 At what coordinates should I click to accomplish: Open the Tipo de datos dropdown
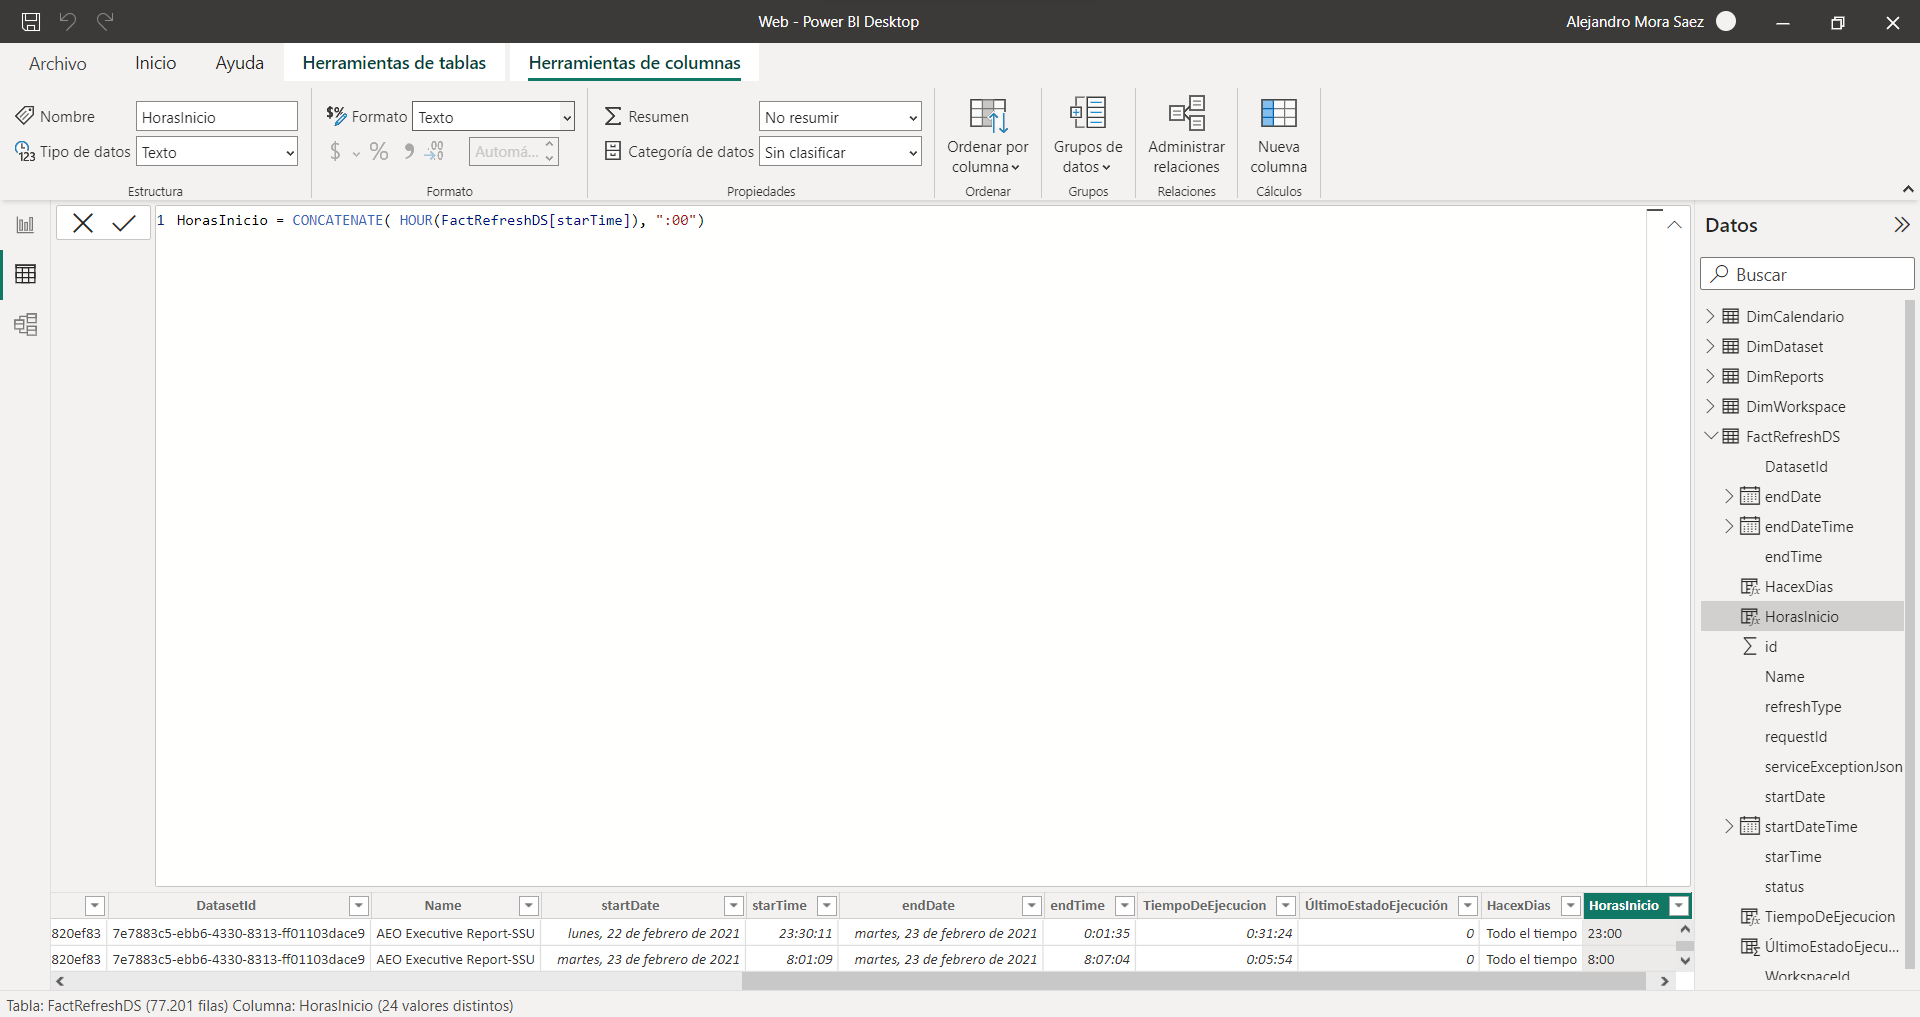(x=217, y=152)
